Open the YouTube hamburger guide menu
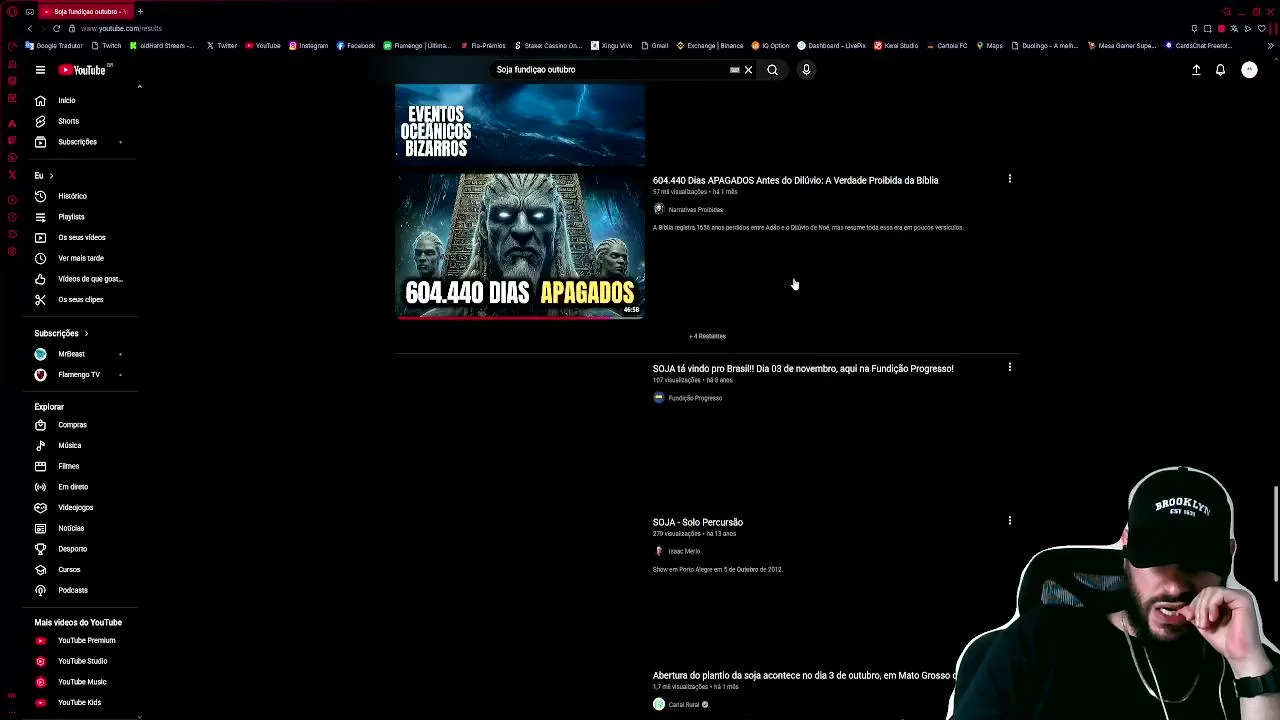Screen dimensions: 1280x720 (40, 70)
